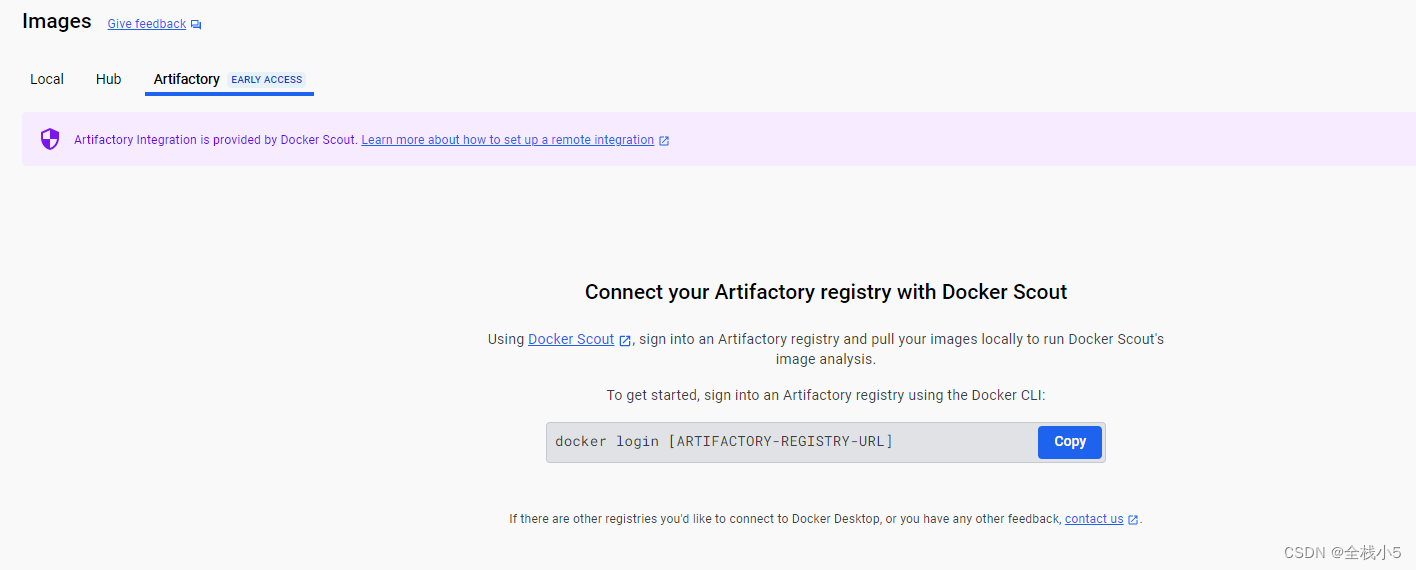Screen dimensions: 1416x570
Task: Click the purple Artifactory Integration banner text
Action: pyautogui.click(x=215, y=140)
